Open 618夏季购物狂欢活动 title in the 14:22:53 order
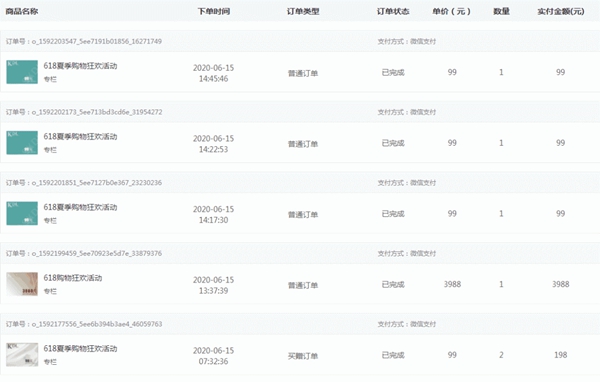 pos(80,137)
